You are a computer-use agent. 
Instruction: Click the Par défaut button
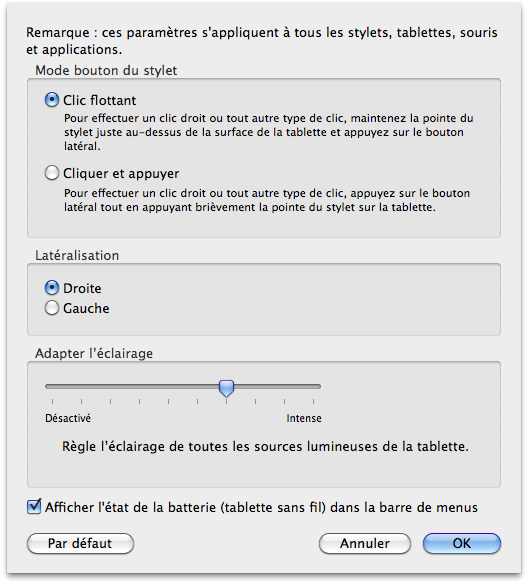click(x=80, y=543)
